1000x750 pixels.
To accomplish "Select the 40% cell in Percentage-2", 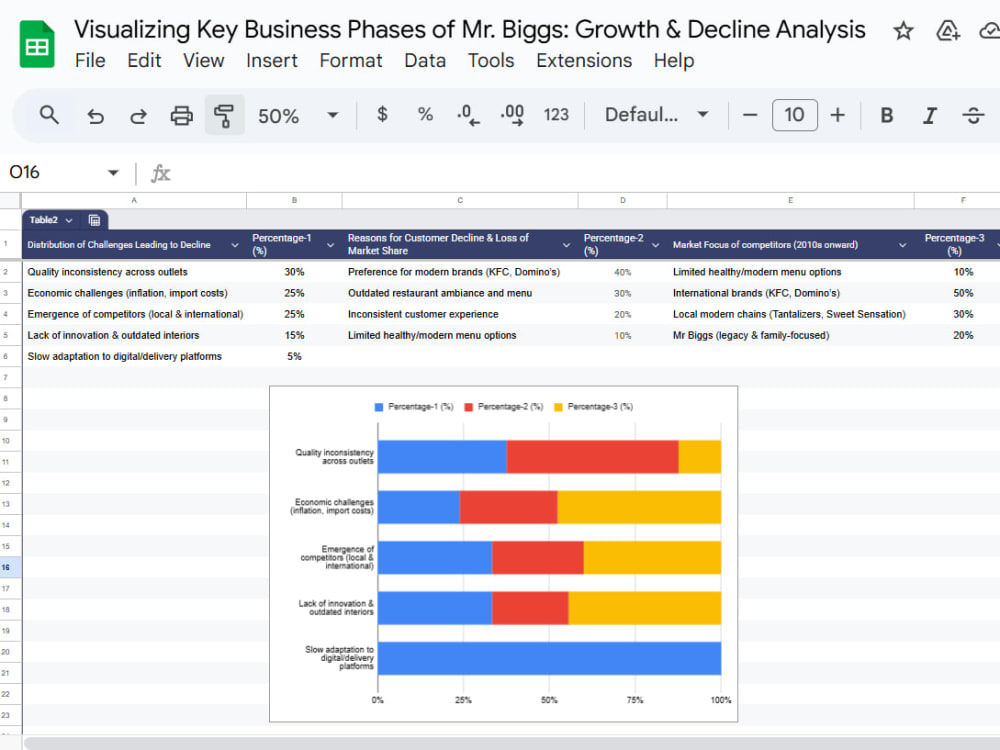I will 622,272.
